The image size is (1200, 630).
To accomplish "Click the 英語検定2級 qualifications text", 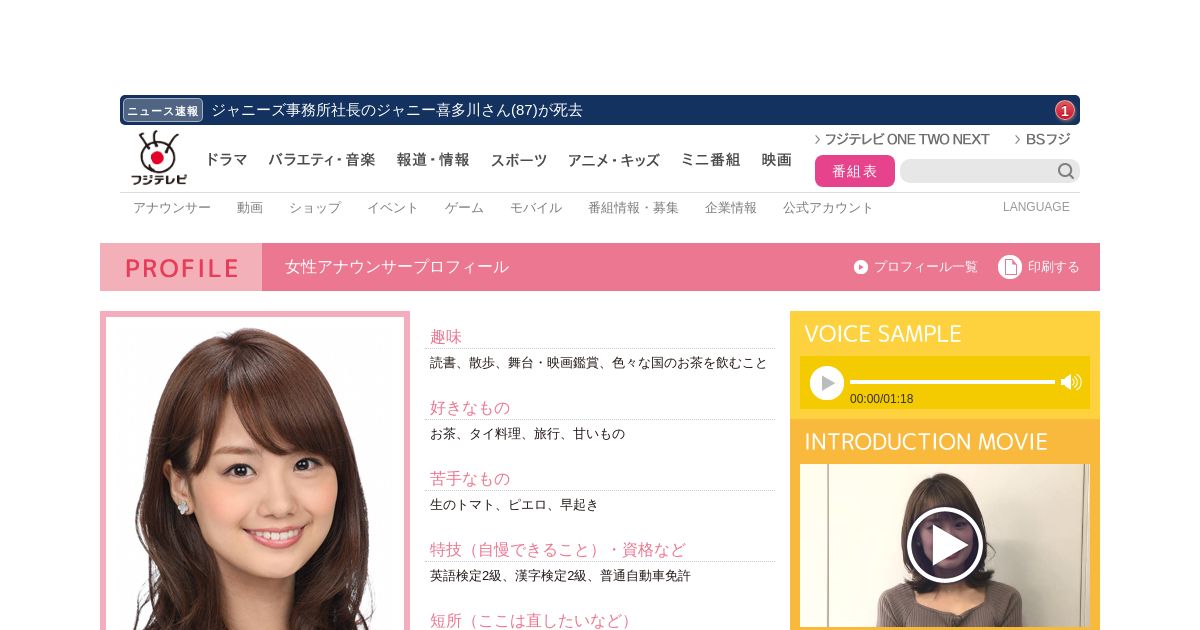I will [560, 576].
